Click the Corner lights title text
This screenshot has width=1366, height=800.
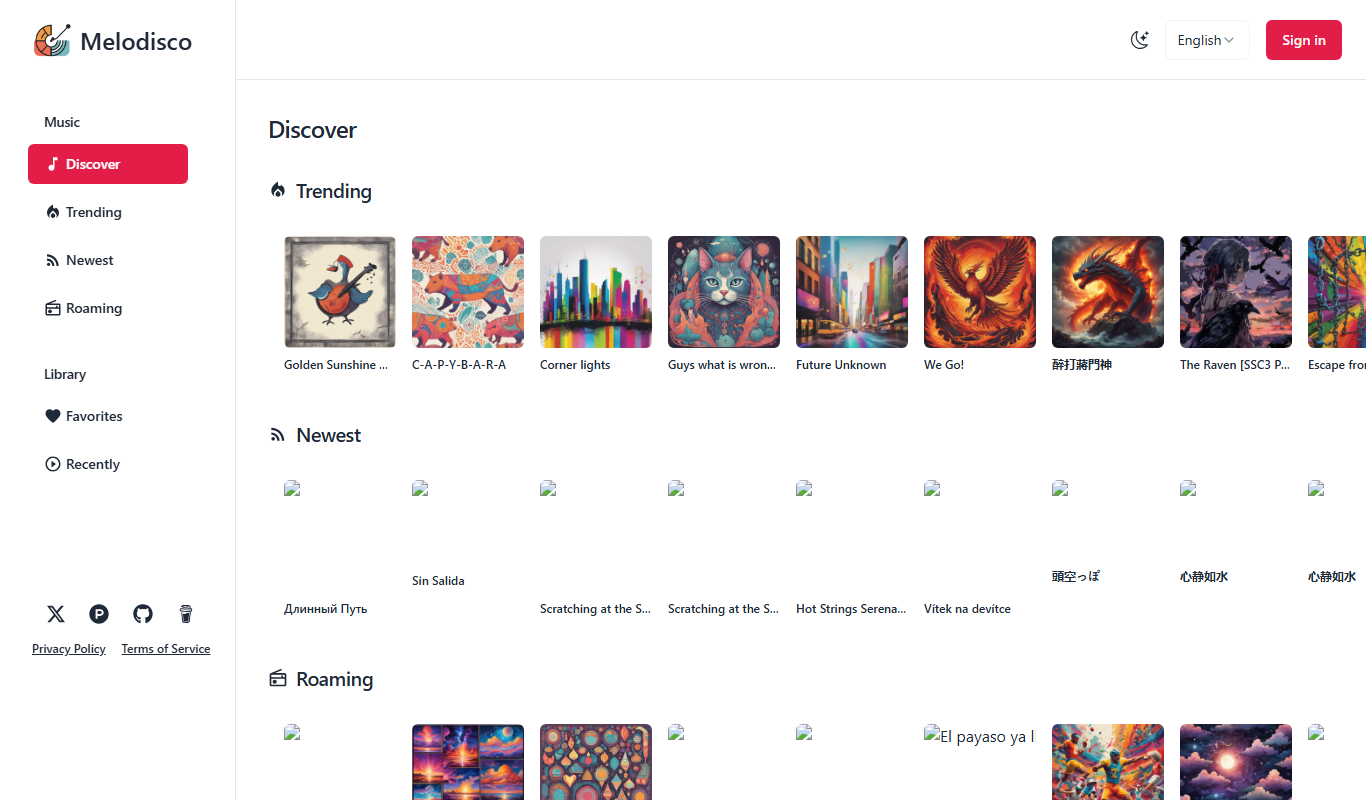[x=575, y=365]
